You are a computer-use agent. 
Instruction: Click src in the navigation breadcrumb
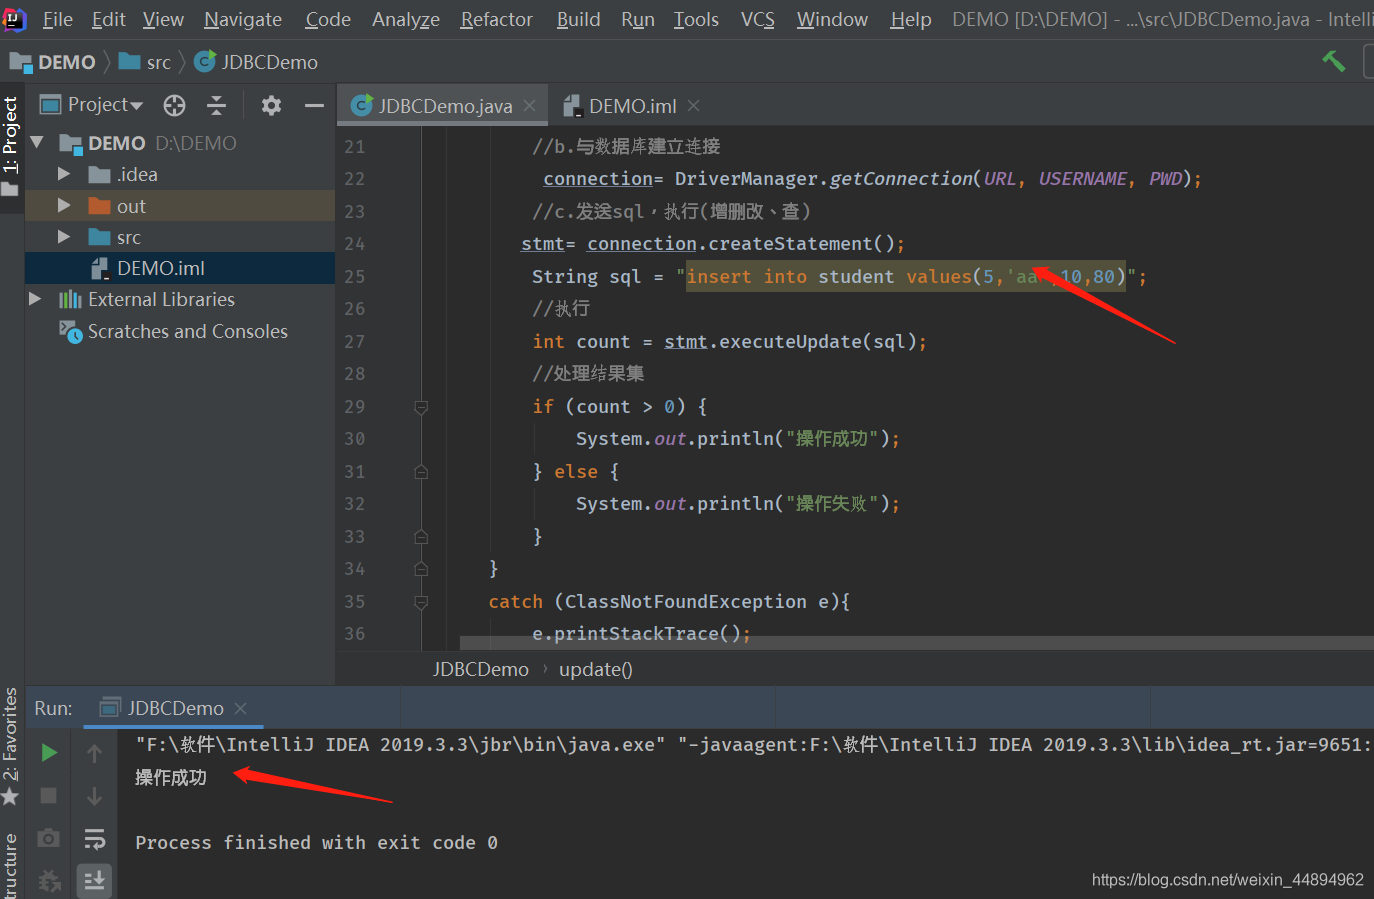(x=158, y=62)
